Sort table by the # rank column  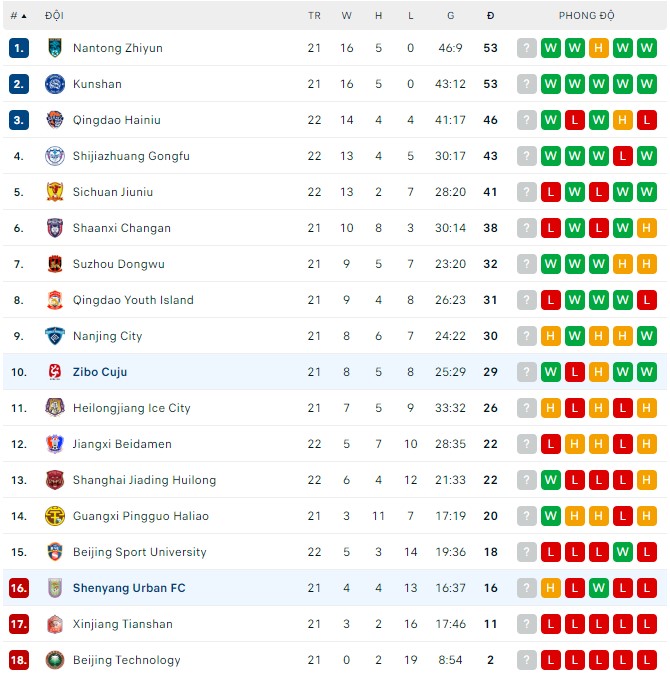[18, 16]
